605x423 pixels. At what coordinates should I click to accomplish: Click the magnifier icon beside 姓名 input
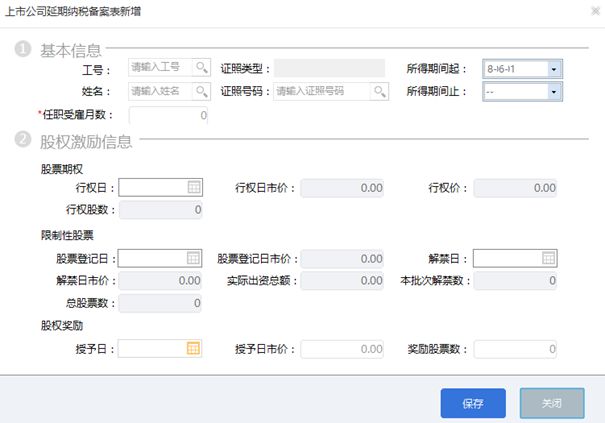point(201,91)
